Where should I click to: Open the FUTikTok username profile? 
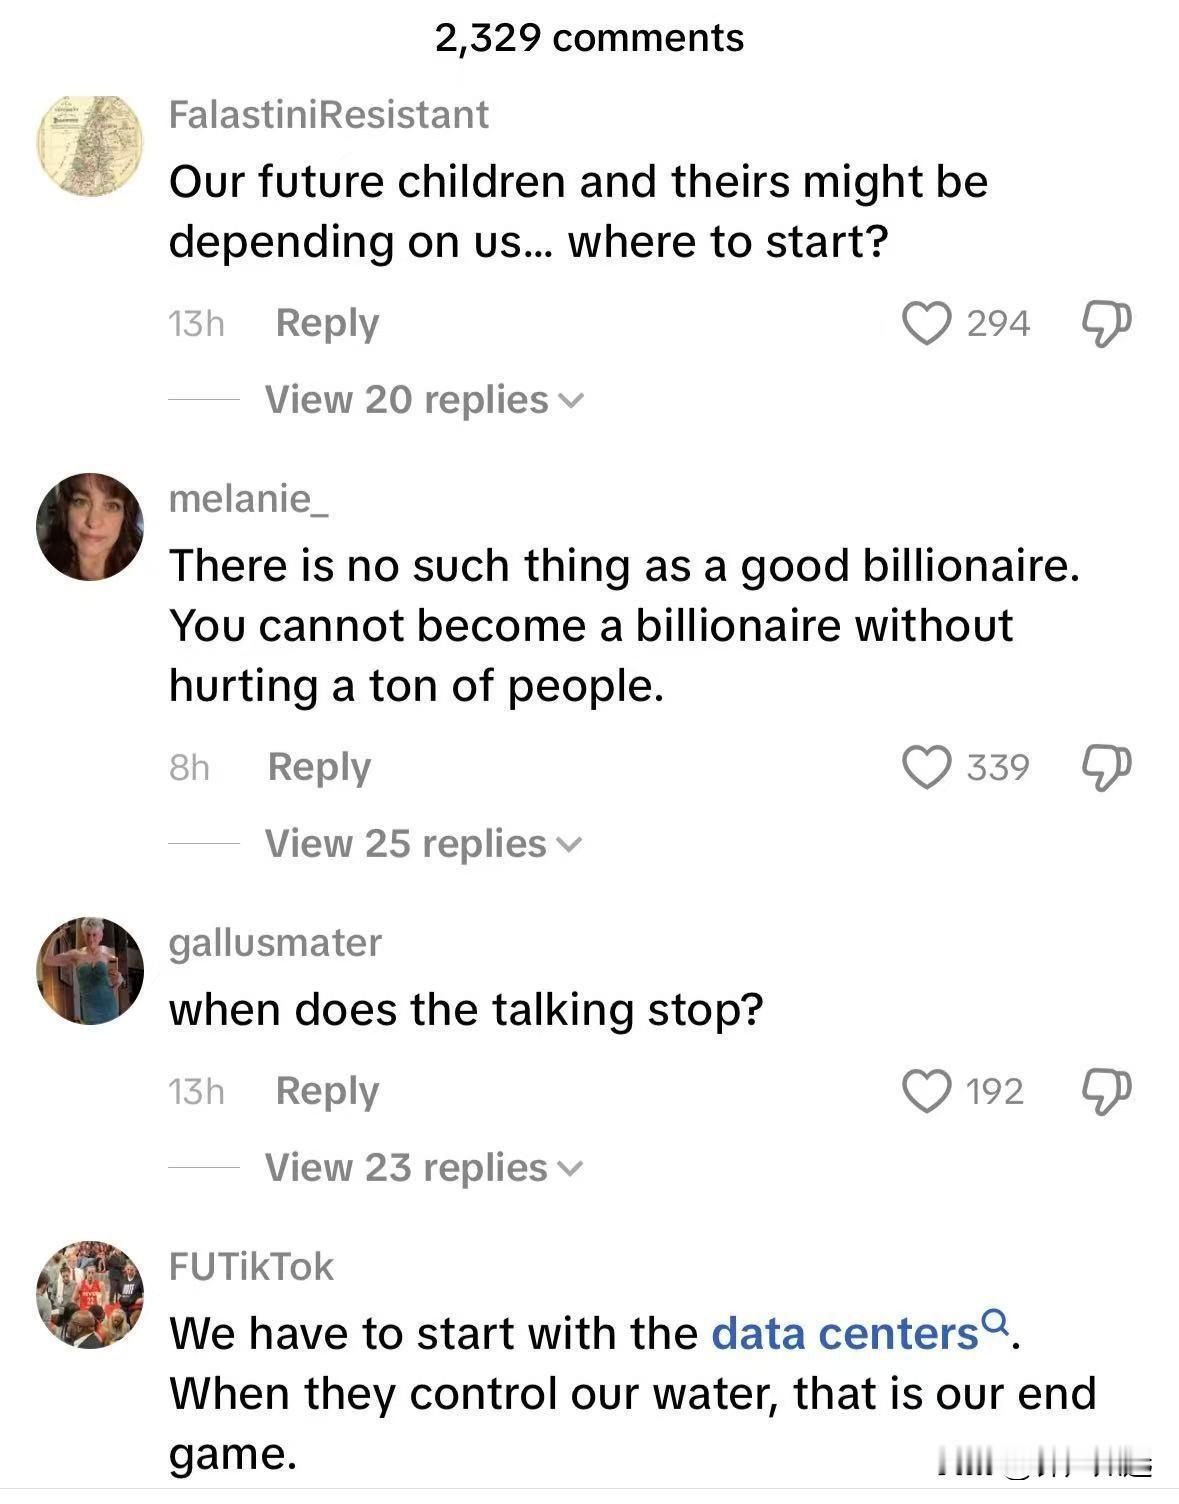pyautogui.click(x=251, y=1266)
